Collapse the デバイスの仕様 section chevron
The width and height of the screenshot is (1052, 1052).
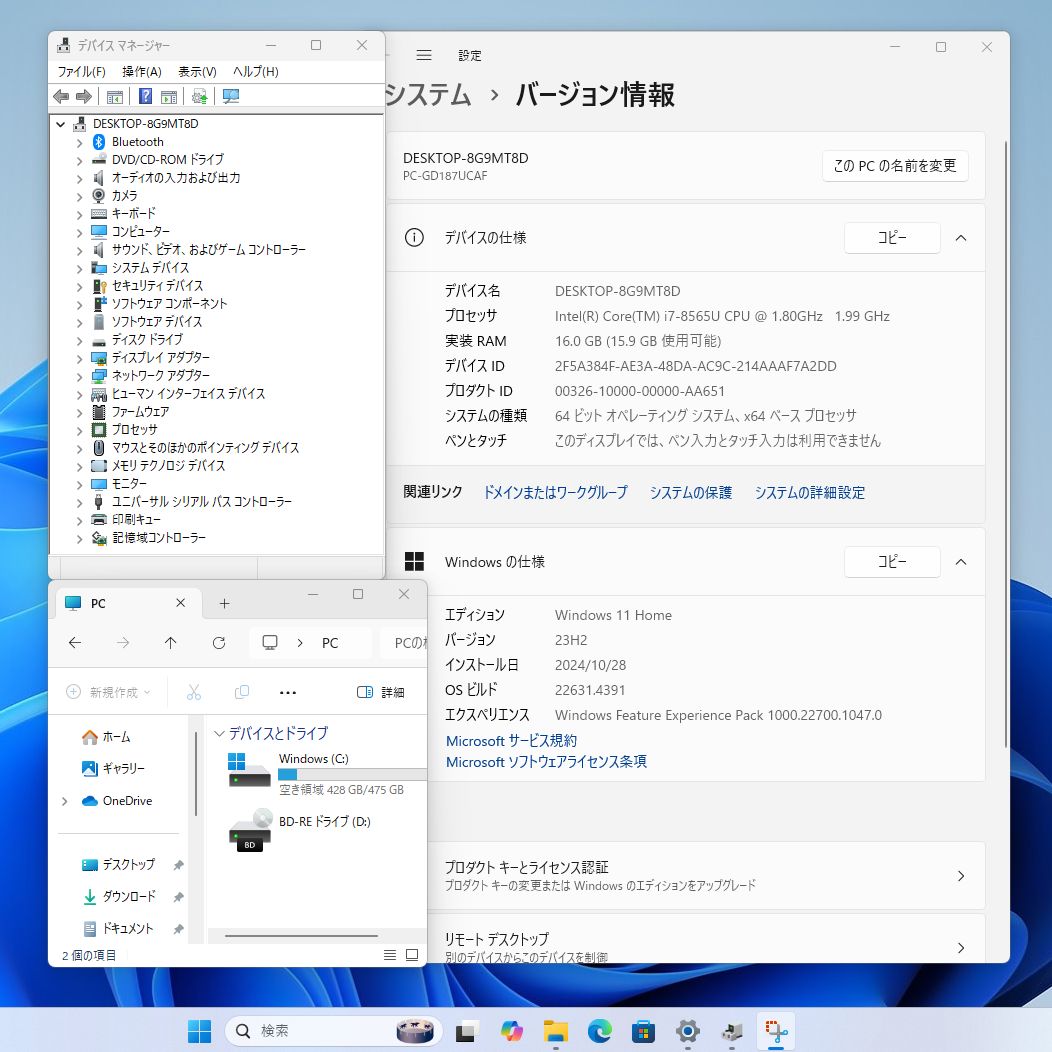click(961, 238)
